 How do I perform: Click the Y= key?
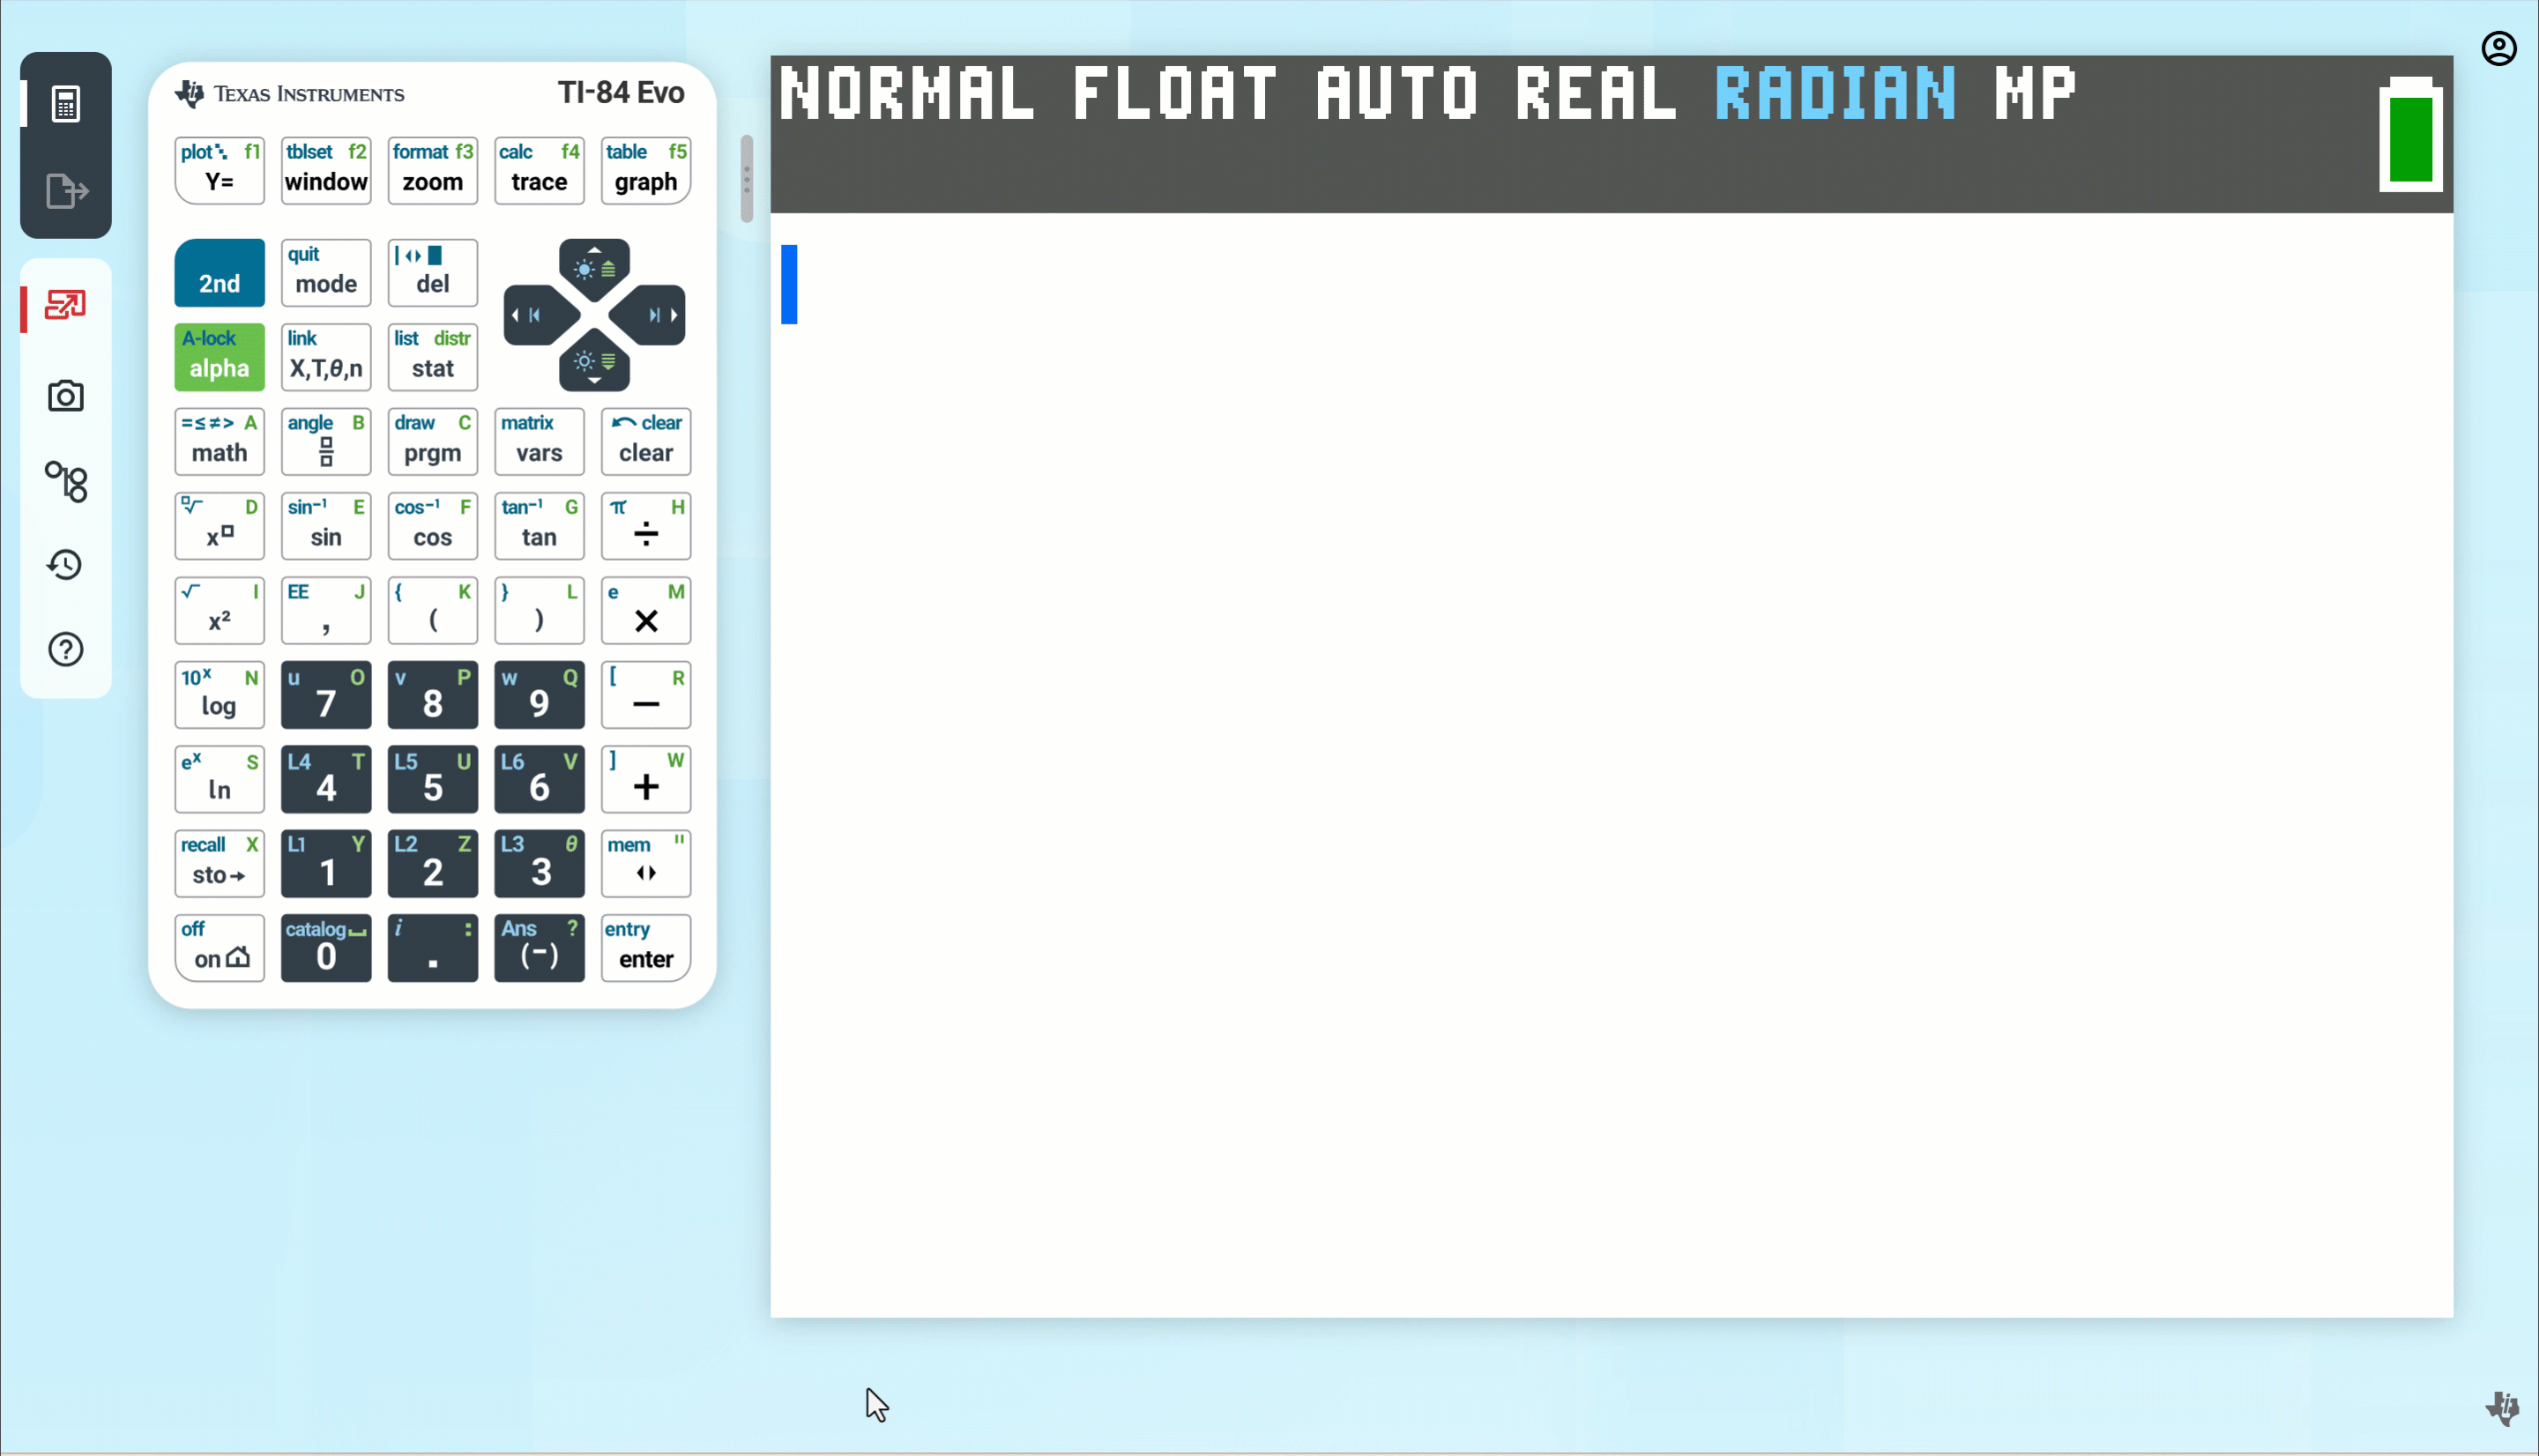(x=220, y=171)
